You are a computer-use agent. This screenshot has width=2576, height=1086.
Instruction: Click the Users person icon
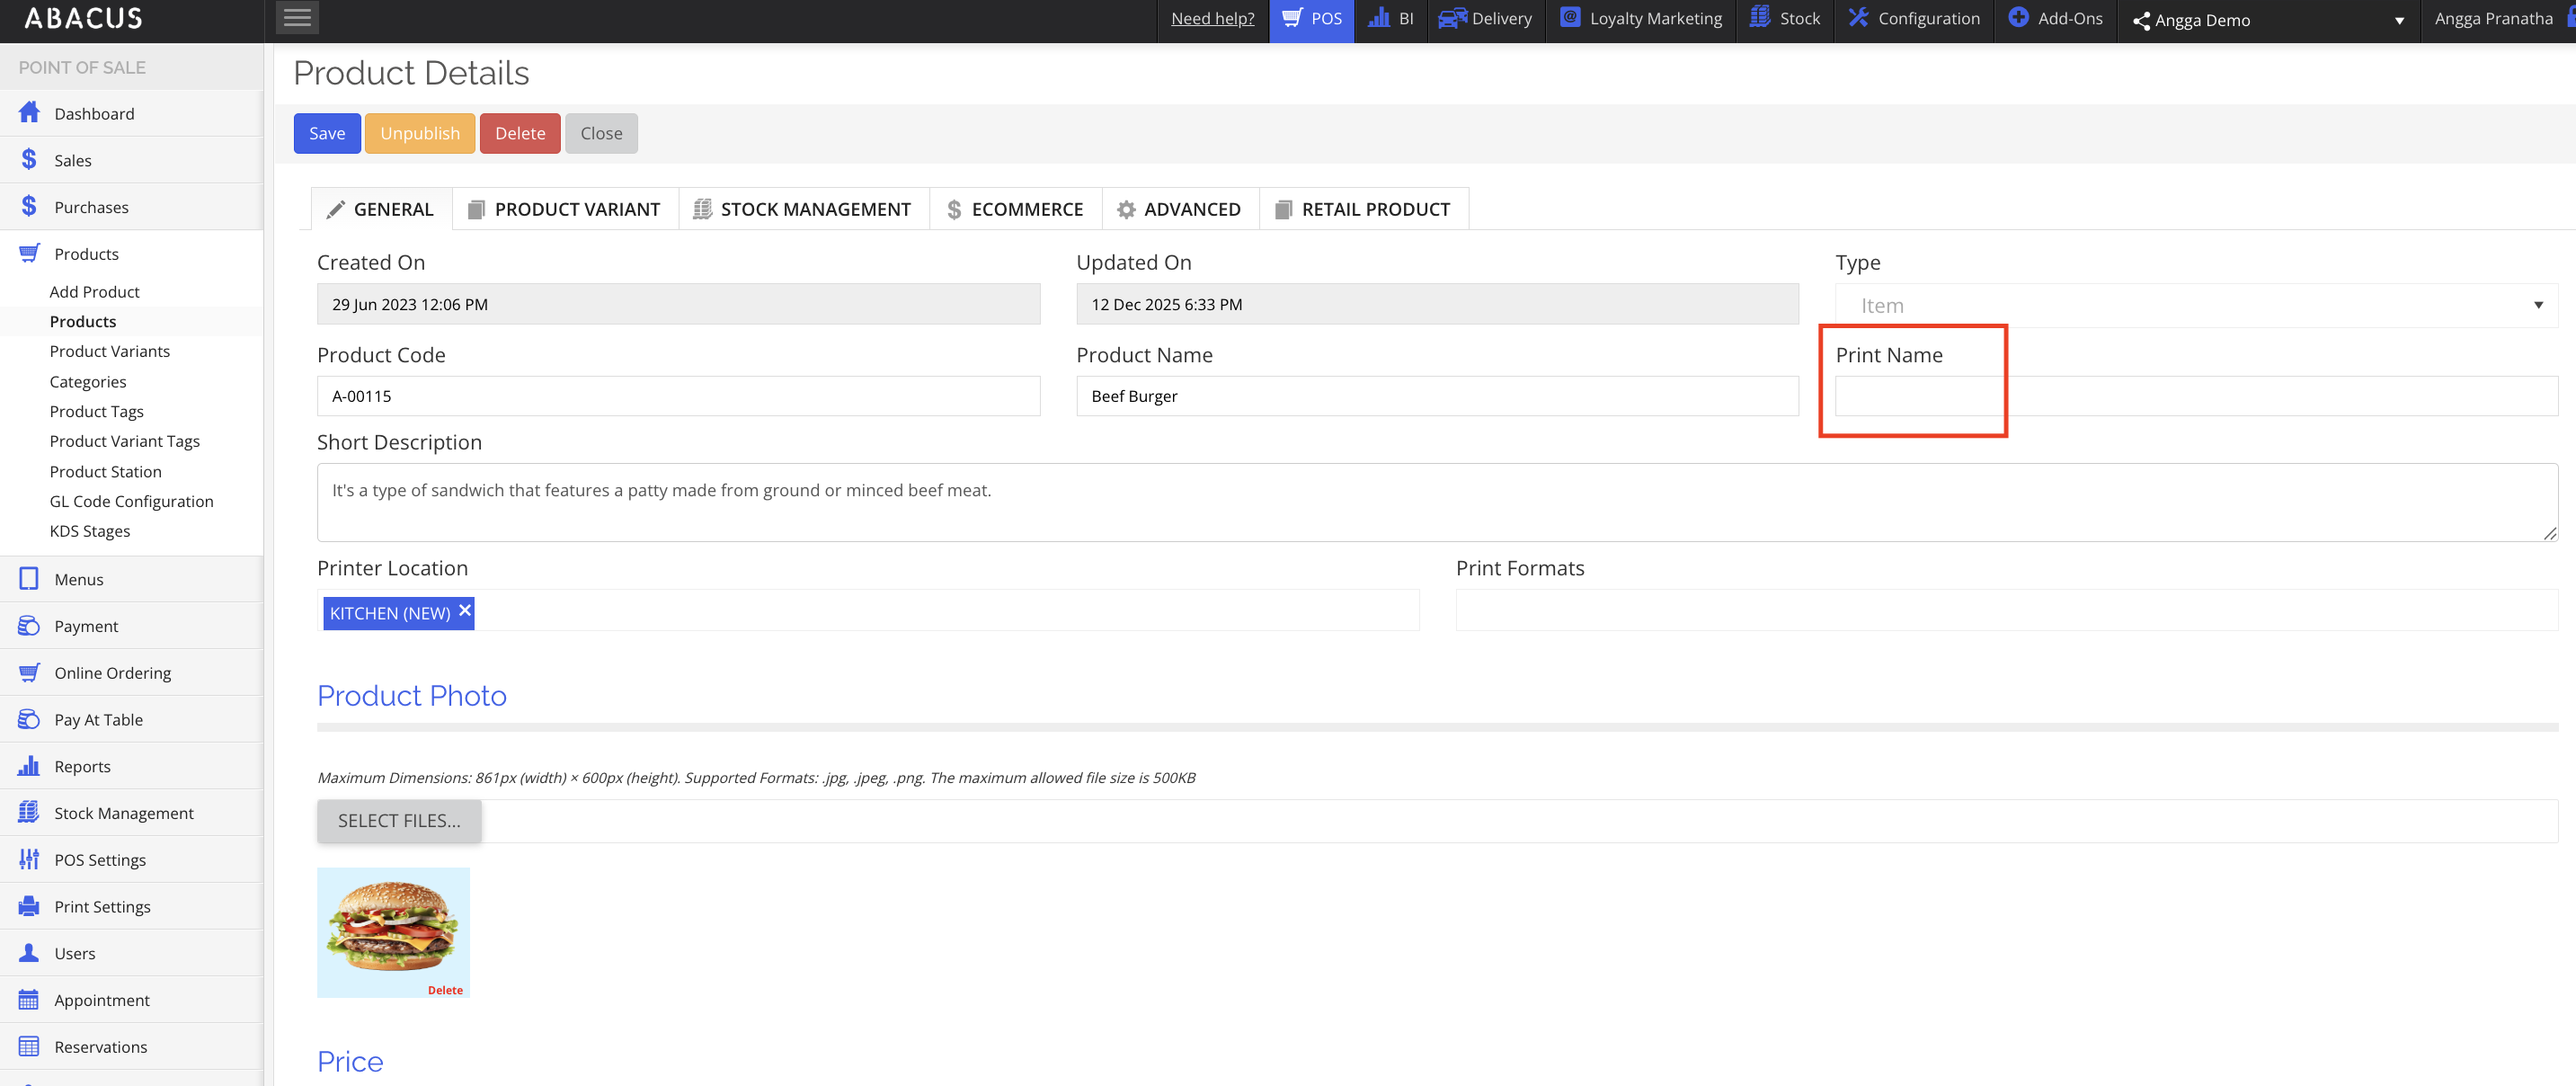[29, 953]
